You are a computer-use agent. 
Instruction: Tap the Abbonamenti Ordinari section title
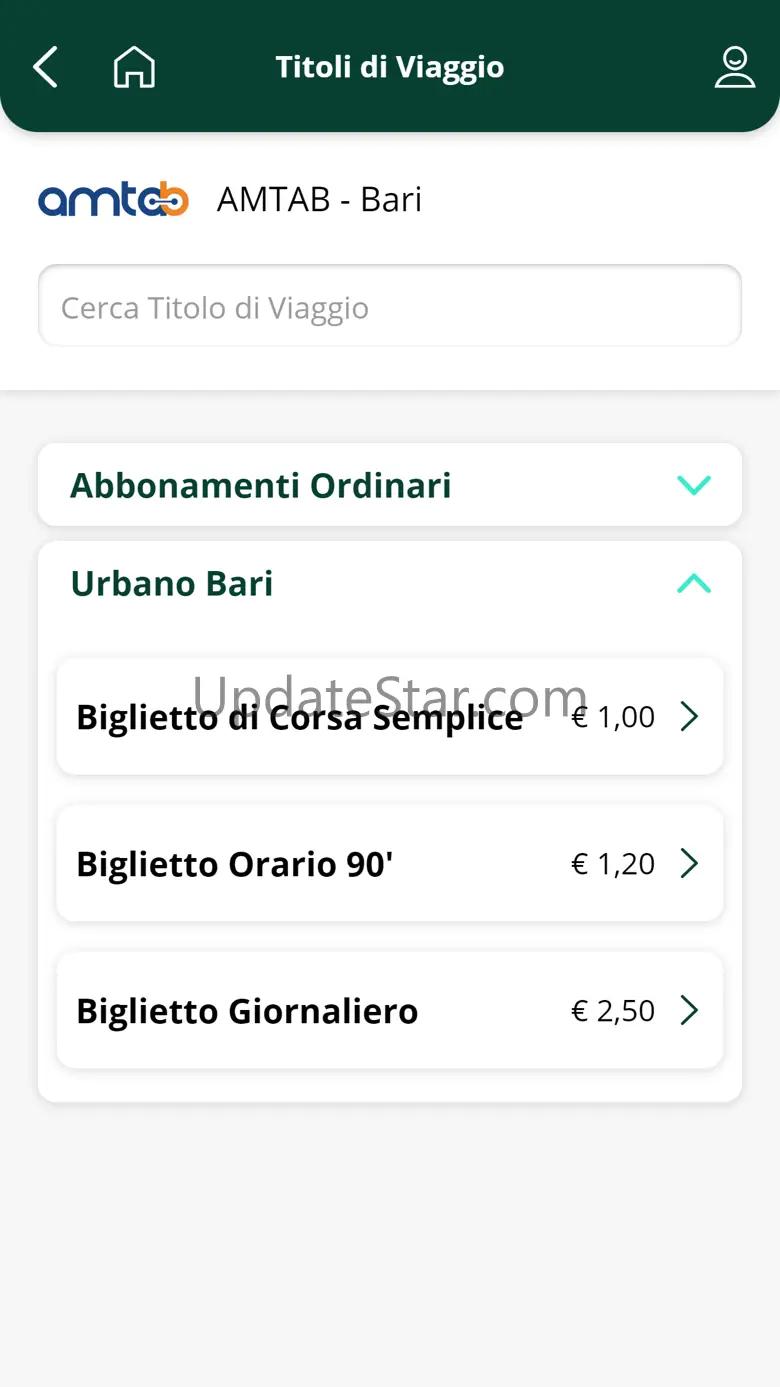tap(260, 485)
